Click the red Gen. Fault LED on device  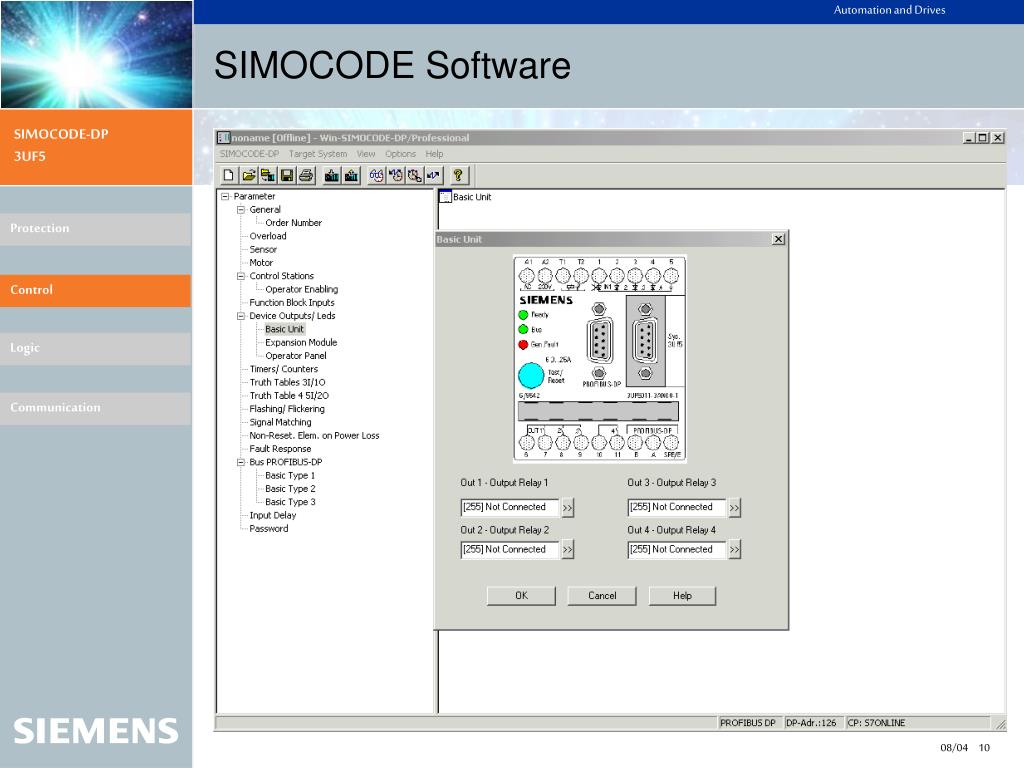(523, 345)
